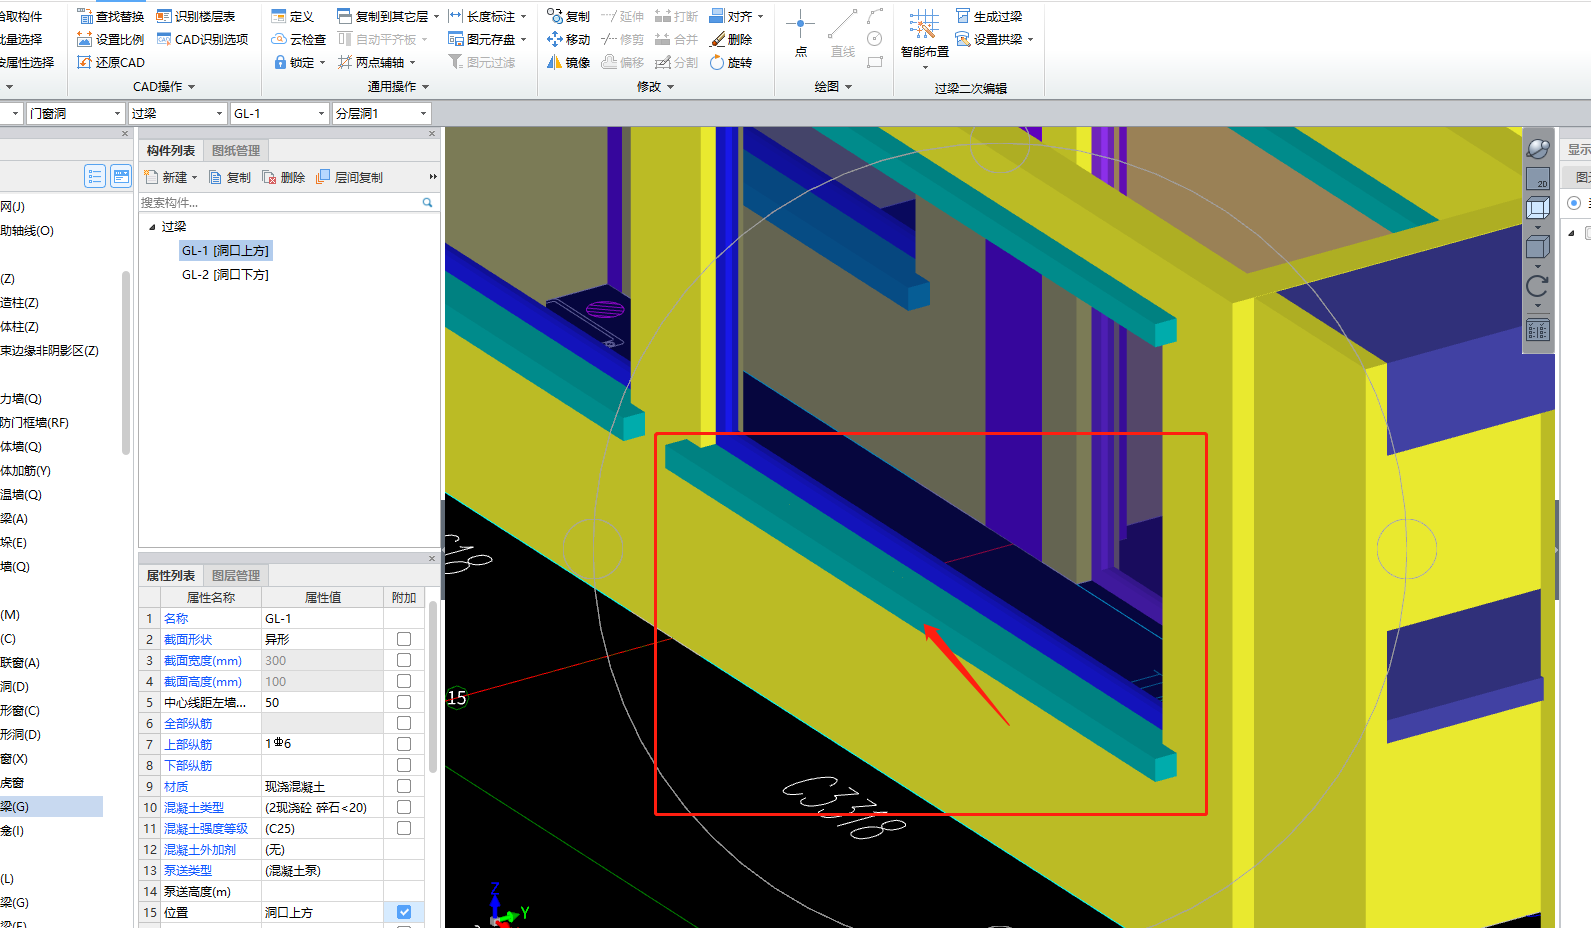Uncheck the 附加 checkbox for 位置

tap(404, 912)
